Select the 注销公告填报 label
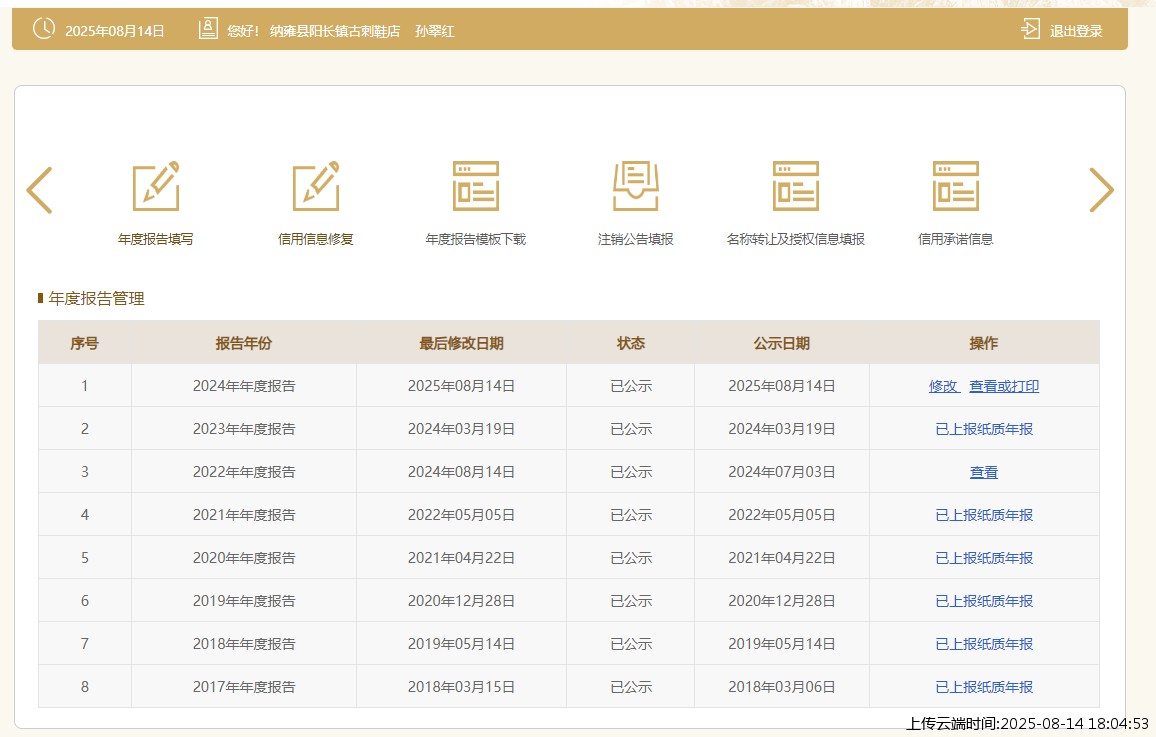 tap(636, 239)
